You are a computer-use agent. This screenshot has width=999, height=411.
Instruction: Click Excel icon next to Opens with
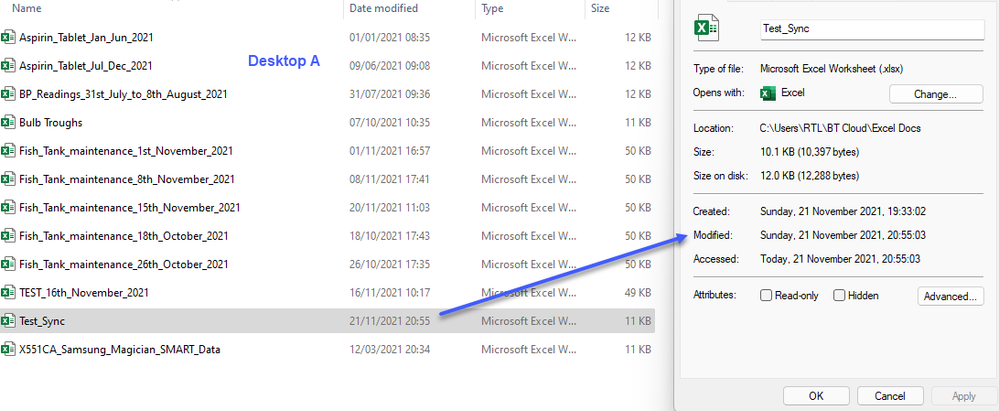[x=768, y=94]
